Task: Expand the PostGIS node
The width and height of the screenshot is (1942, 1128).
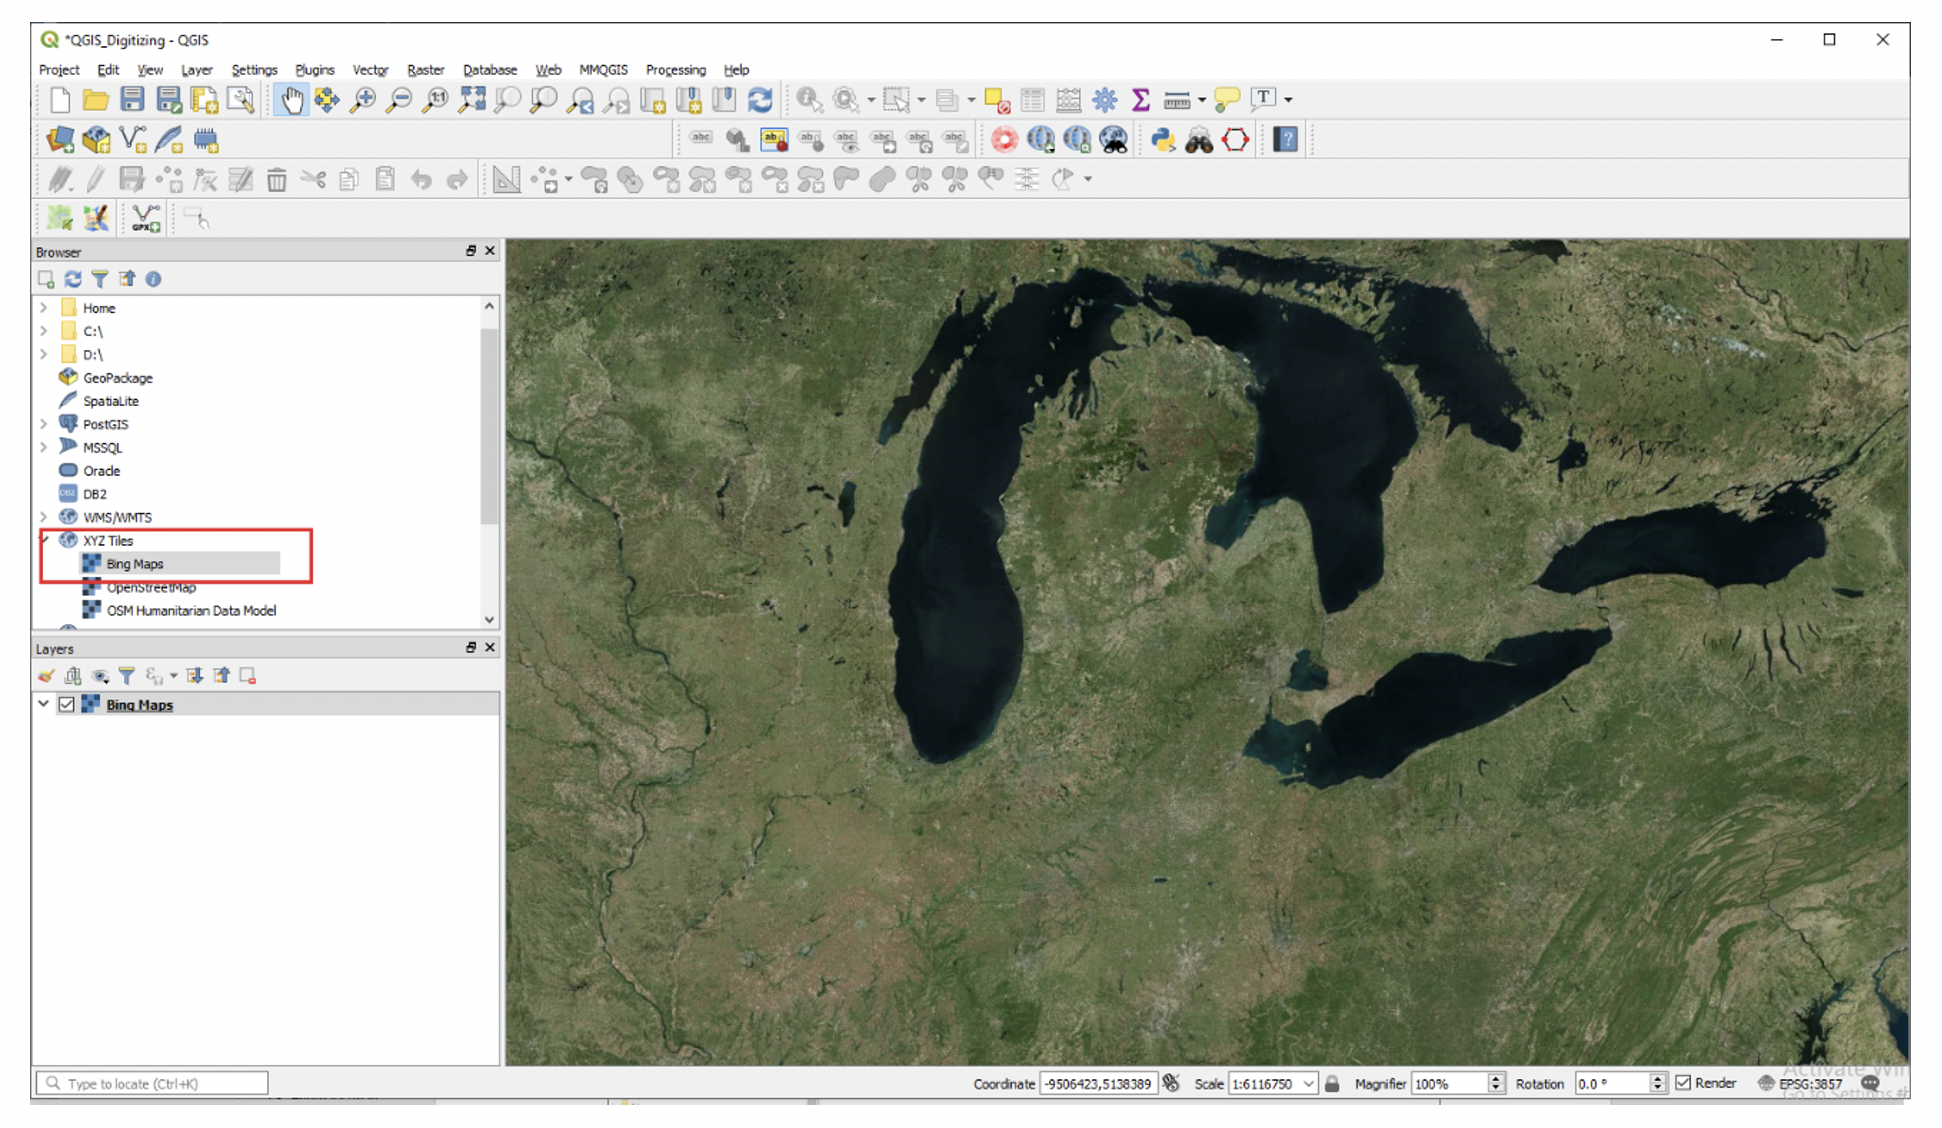Action: coord(44,424)
